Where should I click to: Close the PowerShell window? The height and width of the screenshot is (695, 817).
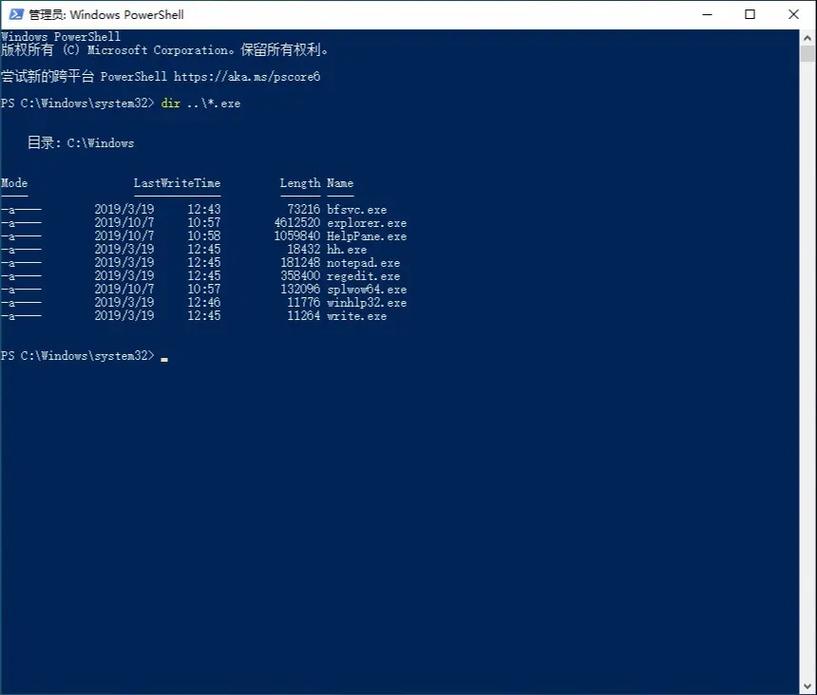[x=793, y=15]
